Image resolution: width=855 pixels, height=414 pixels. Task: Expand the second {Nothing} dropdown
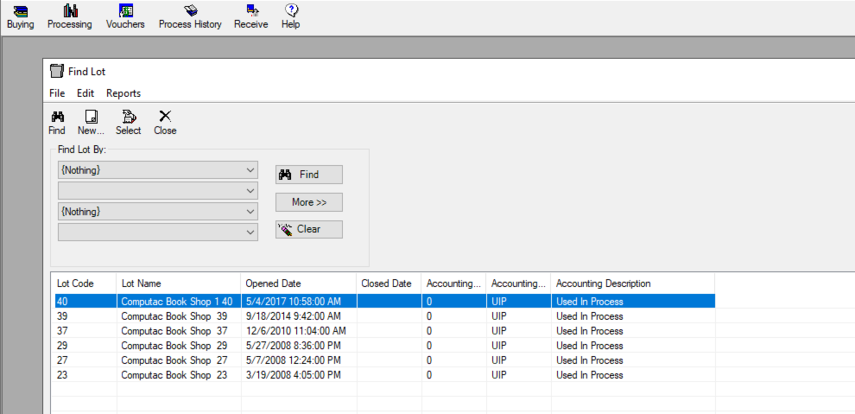251,211
